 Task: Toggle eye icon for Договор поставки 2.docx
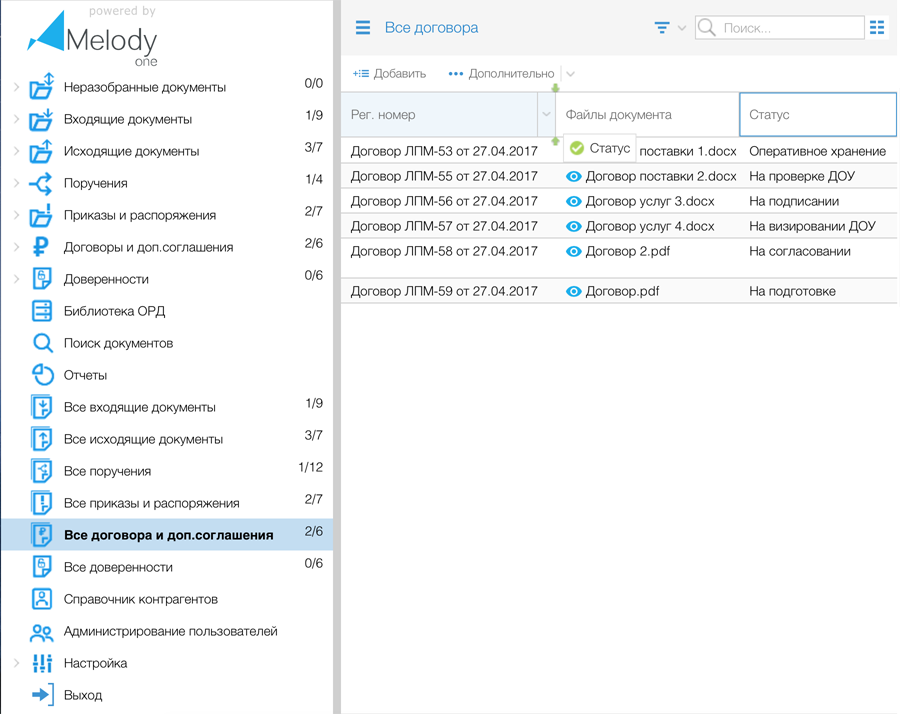(574, 176)
